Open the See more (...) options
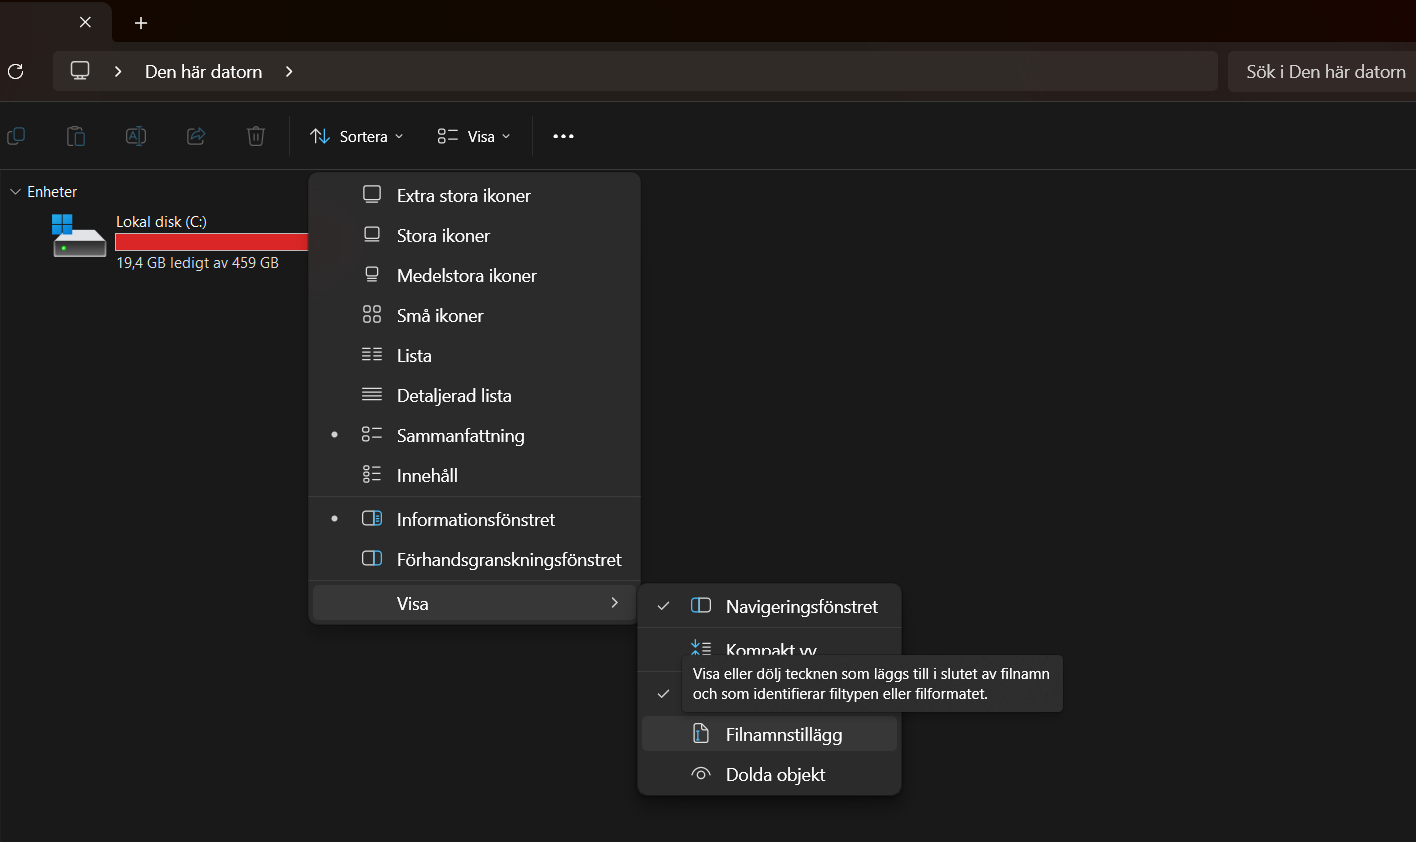Viewport: 1416px width, 842px height. (x=563, y=136)
